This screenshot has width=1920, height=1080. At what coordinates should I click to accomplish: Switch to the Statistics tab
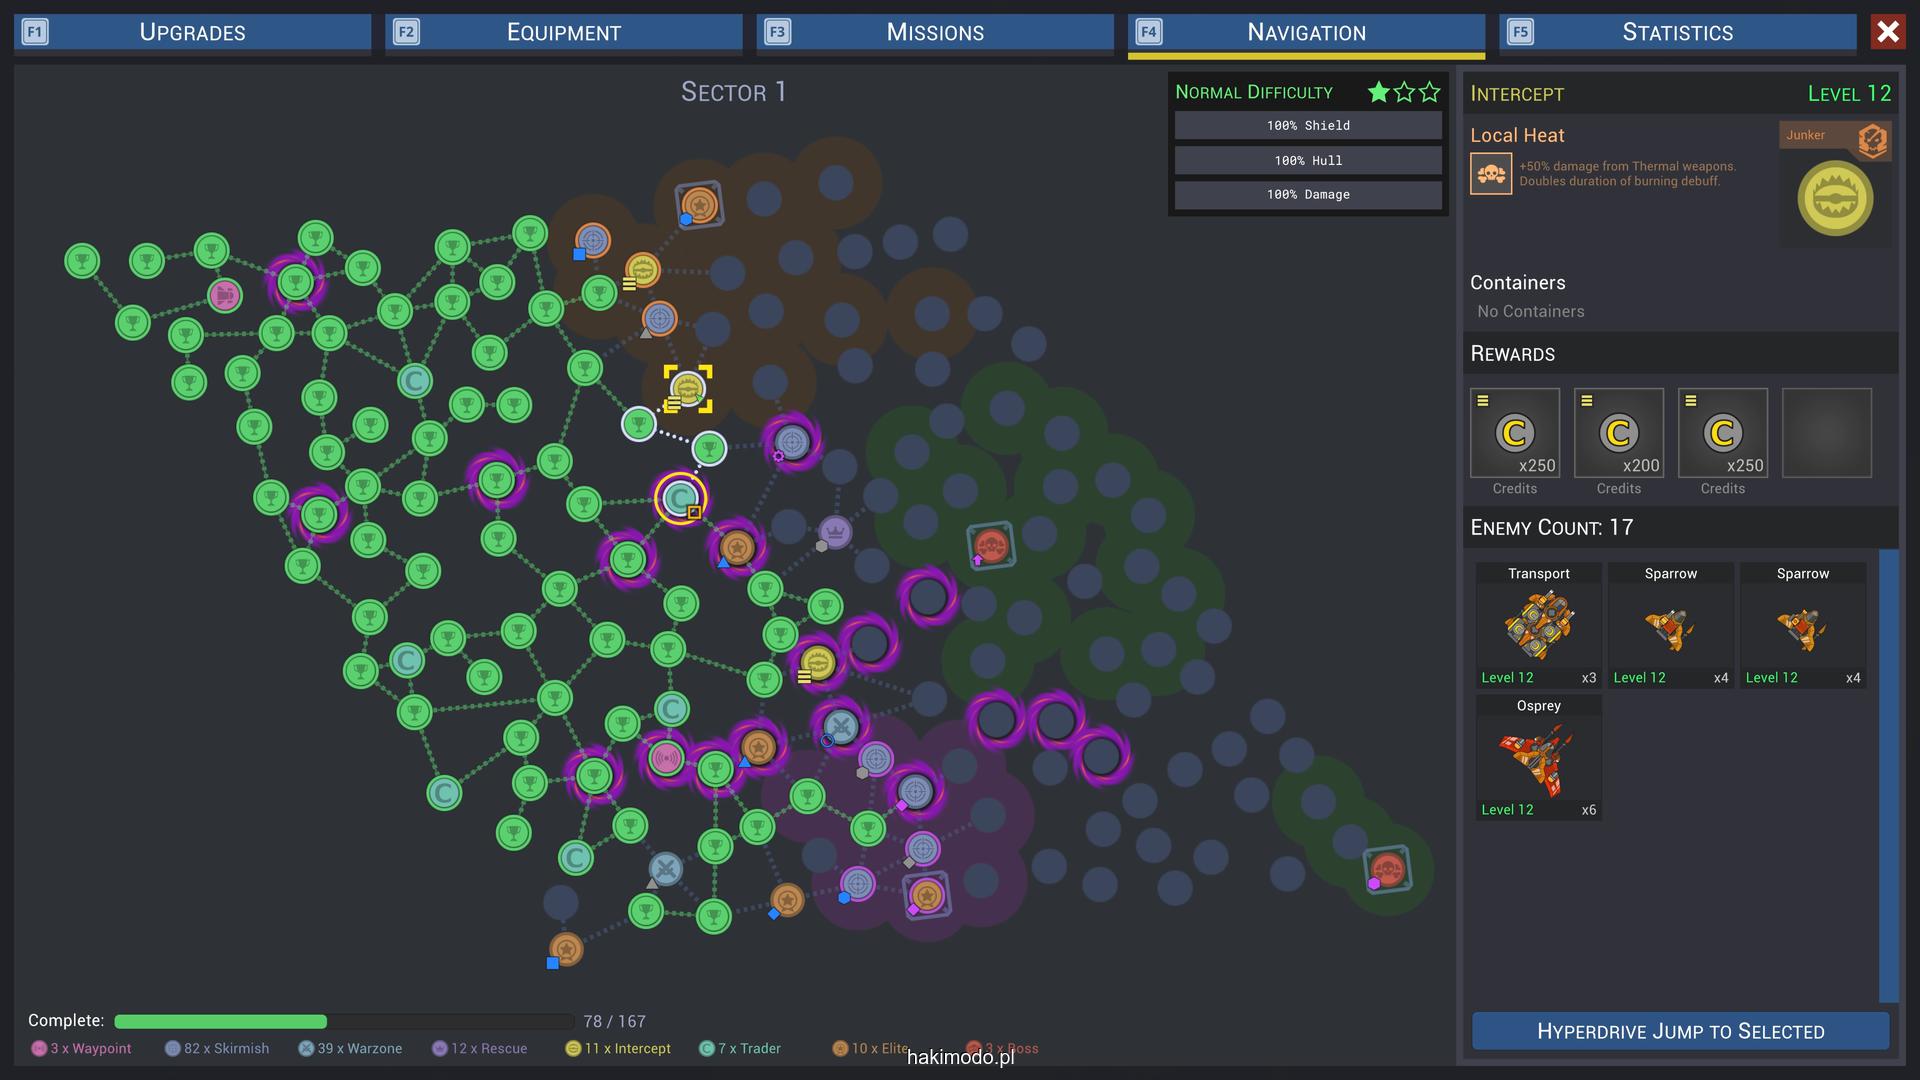1677,32
